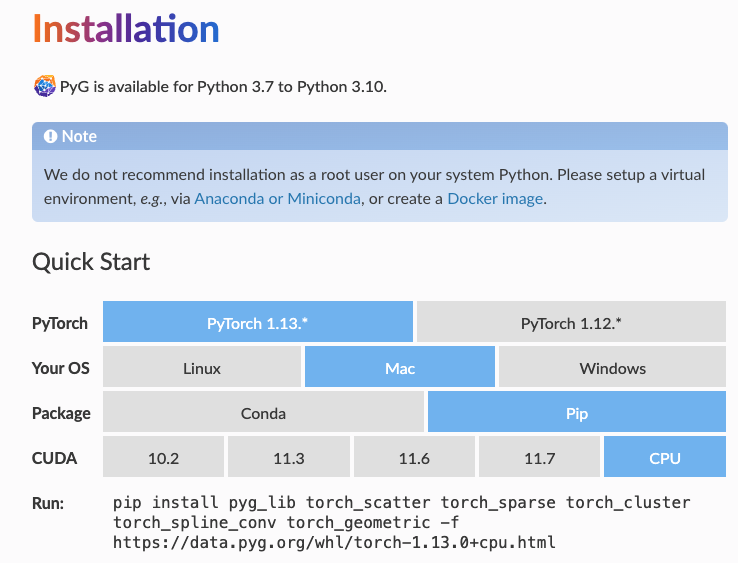Select PyTorch 1.12.* option

point(571,322)
